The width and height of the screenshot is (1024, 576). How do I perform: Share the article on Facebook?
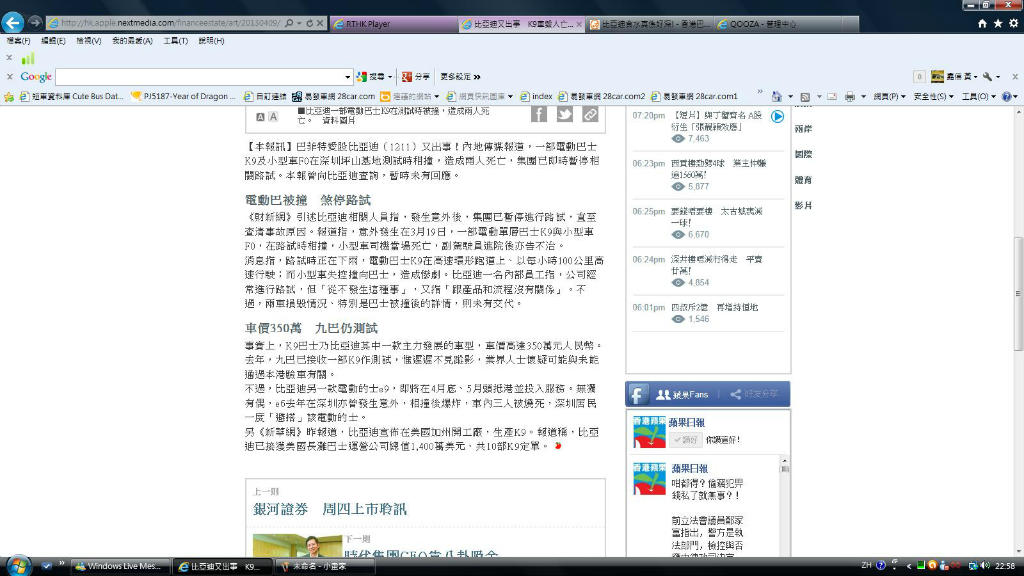[x=539, y=114]
